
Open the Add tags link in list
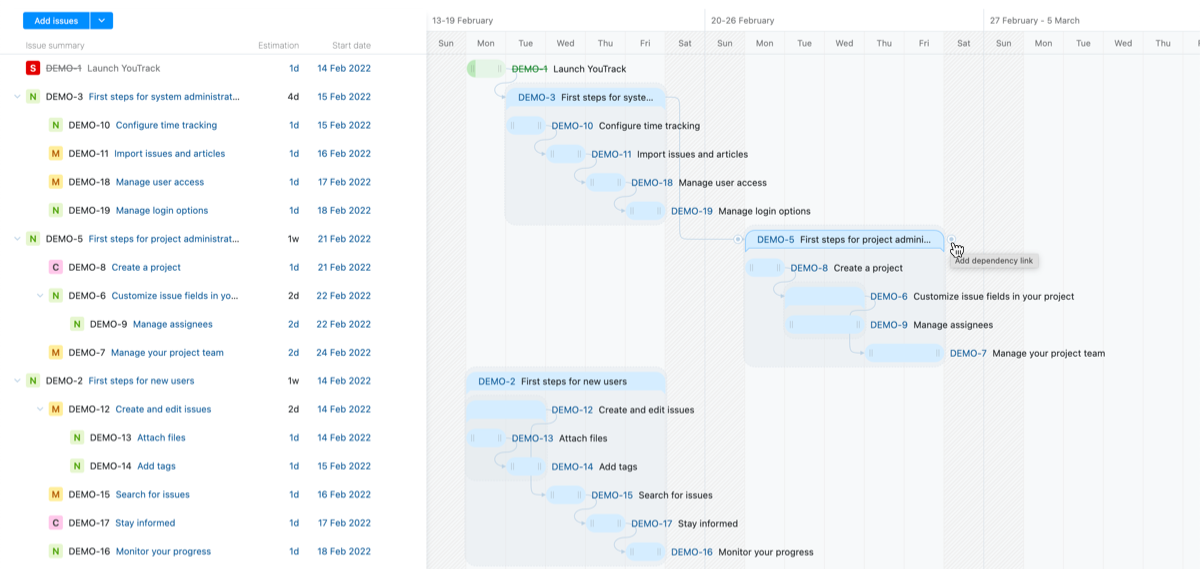(x=156, y=466)
